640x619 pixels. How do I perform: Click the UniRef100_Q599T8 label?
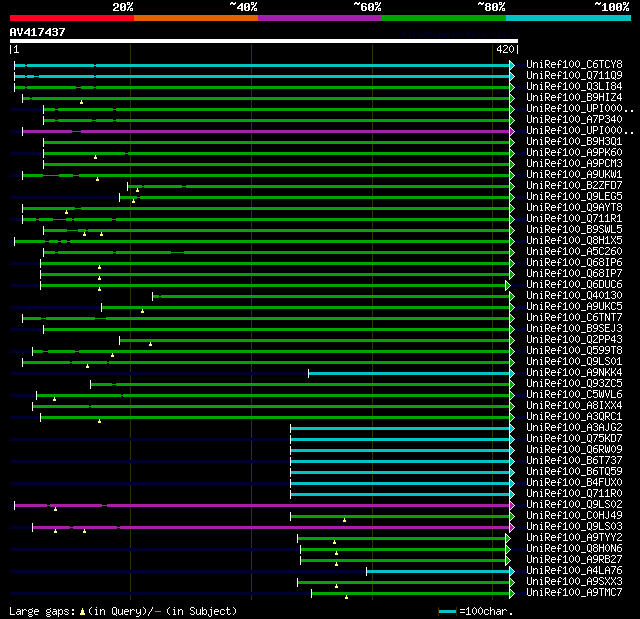click(x=574, y=351)
